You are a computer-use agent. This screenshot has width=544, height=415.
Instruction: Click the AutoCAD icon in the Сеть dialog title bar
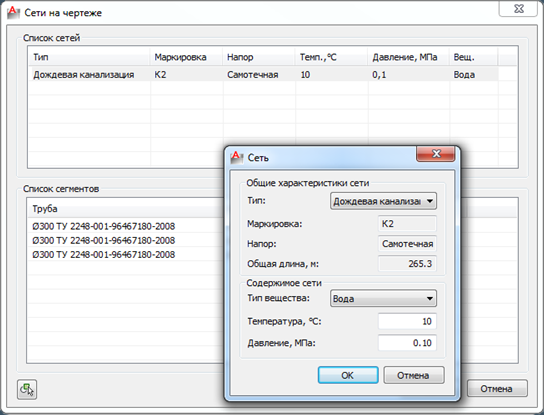click(x=237, y=158)
